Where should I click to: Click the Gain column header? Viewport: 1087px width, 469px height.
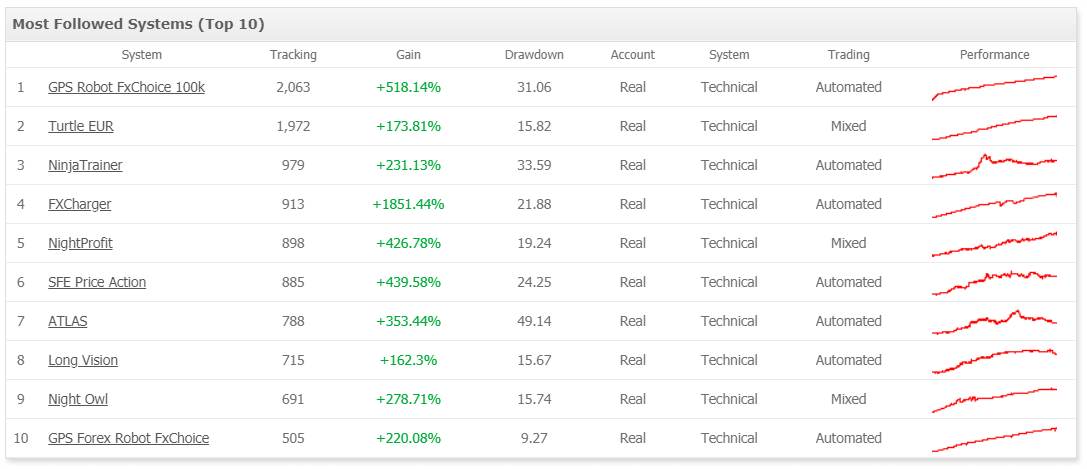tap(408, 55)
